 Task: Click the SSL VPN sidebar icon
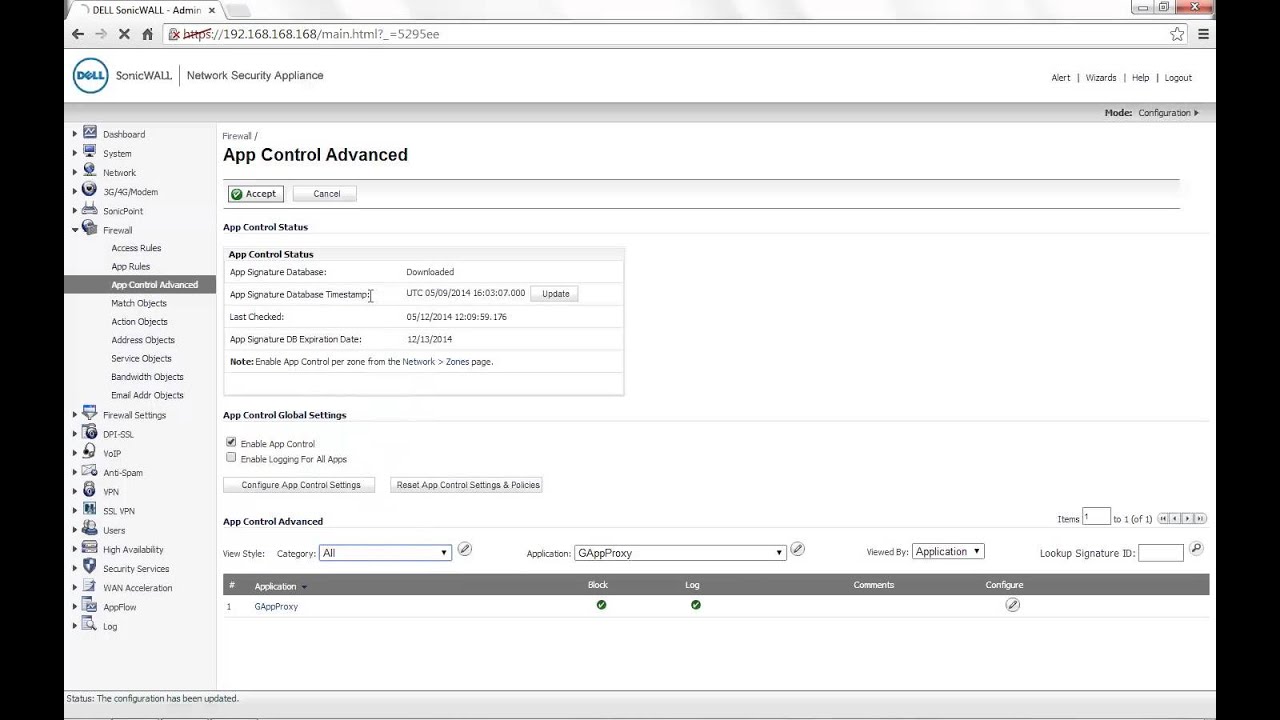click(x=90, y=510)
